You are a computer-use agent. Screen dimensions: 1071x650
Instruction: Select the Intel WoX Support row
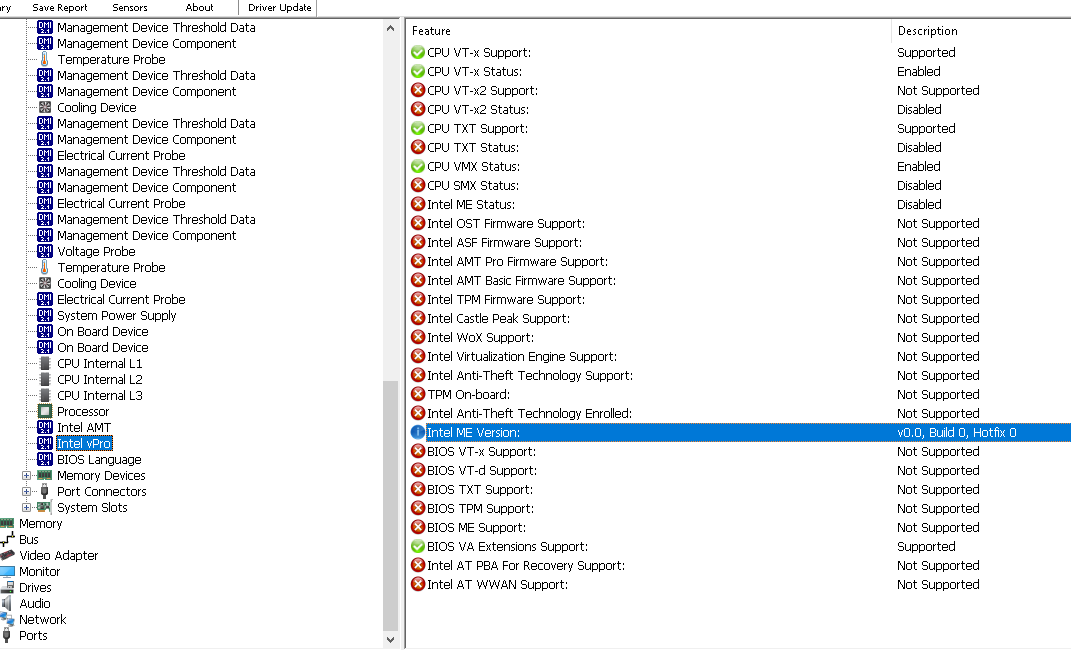[x=739, y=337]
